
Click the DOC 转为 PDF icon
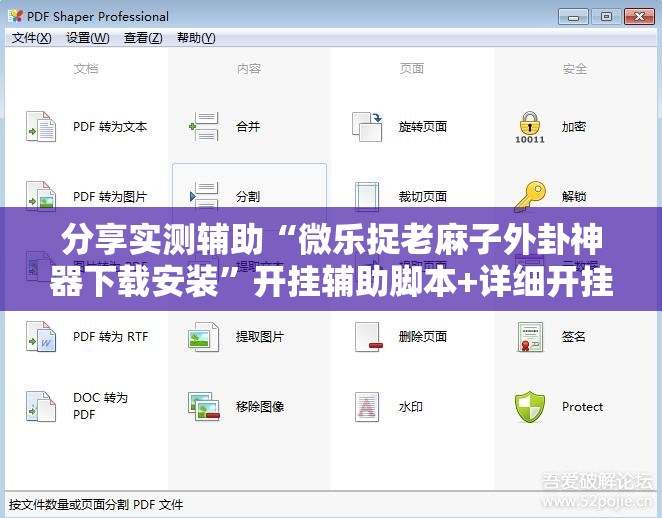pos(41,407)
